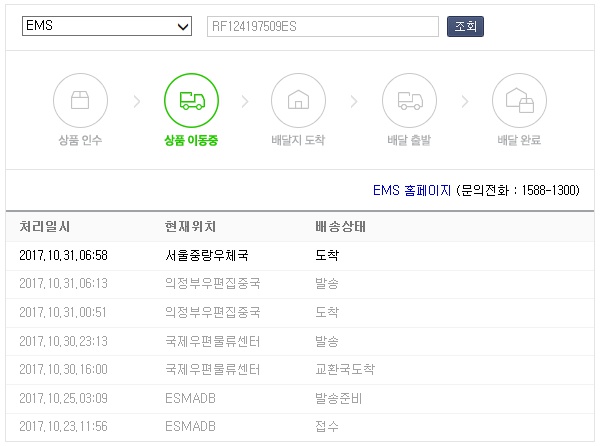Click the 상품 인수 package icon

click(80, 100)
